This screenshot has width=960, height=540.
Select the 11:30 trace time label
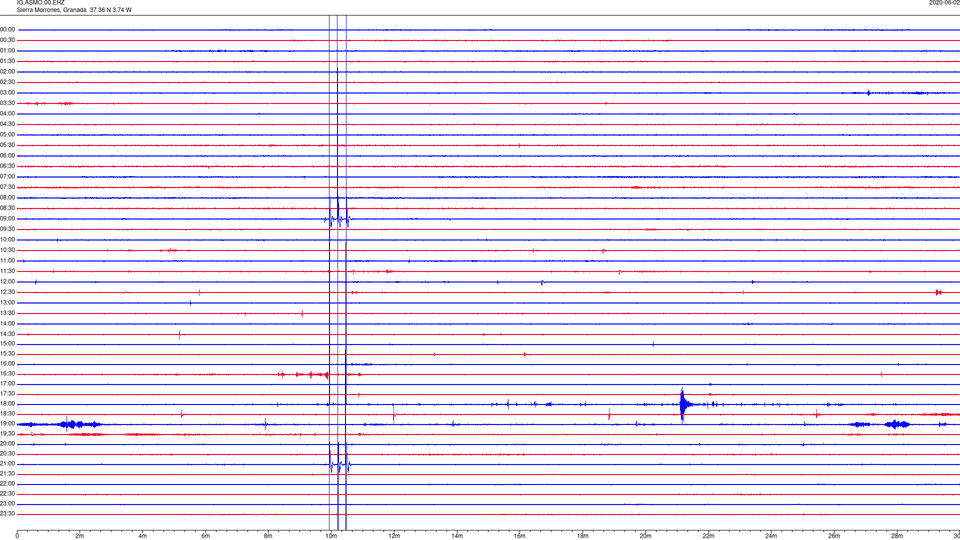pos(7,271)
